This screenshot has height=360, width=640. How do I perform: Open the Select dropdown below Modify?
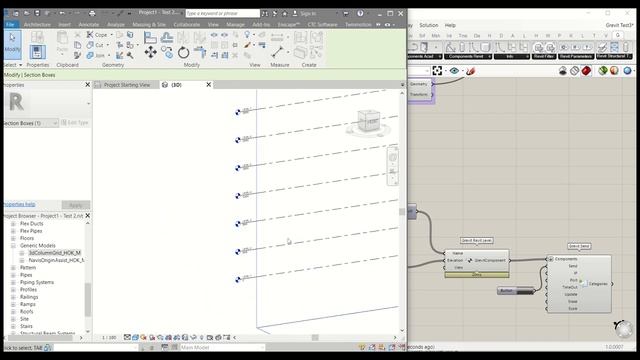13,65
